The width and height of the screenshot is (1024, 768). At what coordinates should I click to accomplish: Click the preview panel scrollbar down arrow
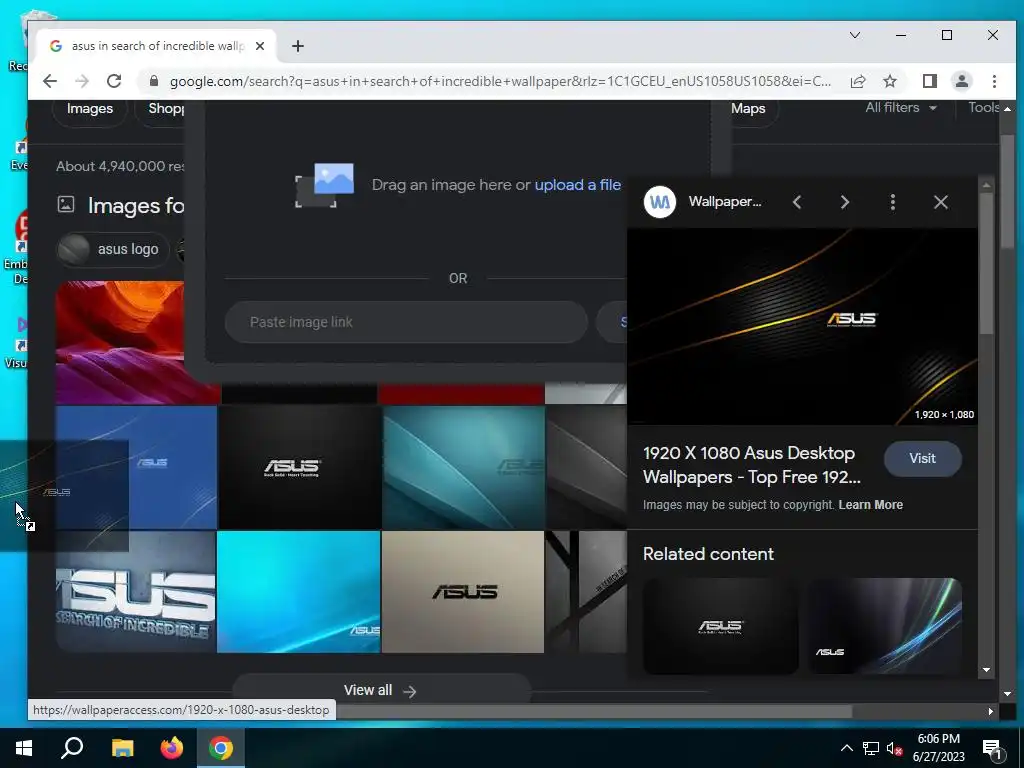(x=986, y=670)
